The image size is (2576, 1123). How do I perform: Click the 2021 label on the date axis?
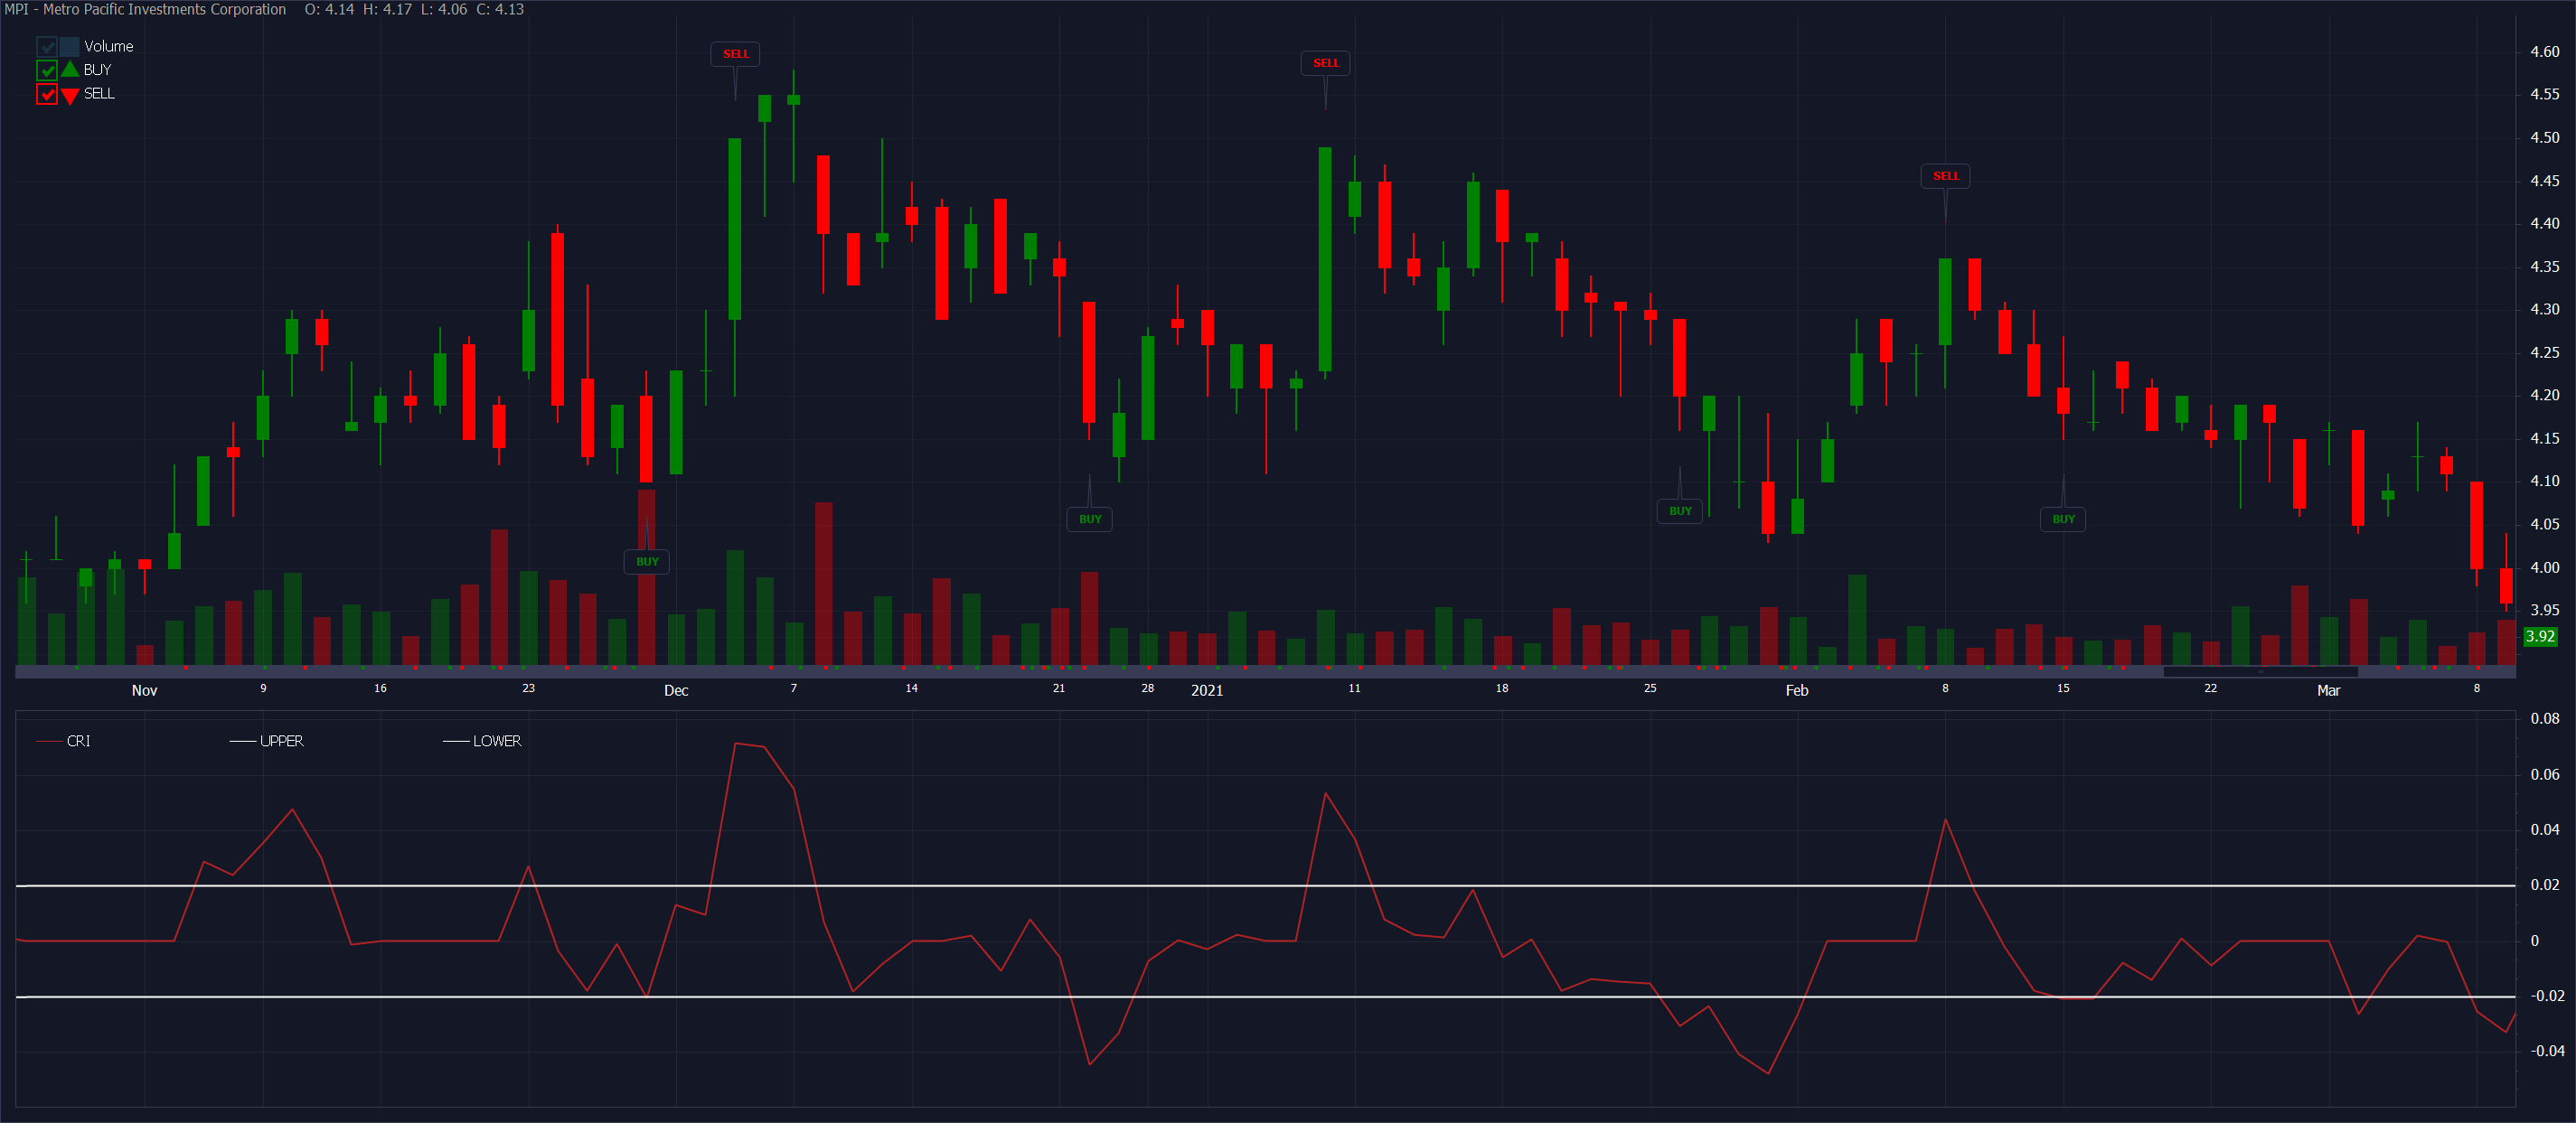pos(1206,690)
